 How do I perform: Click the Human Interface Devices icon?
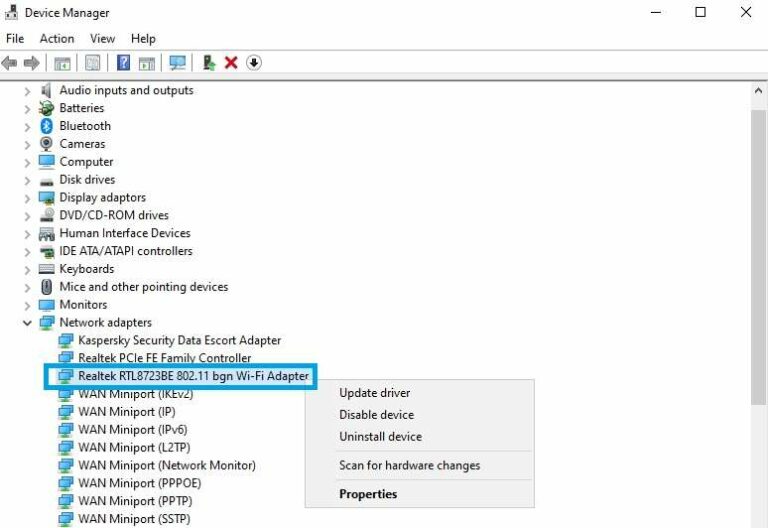coord(47,233)
